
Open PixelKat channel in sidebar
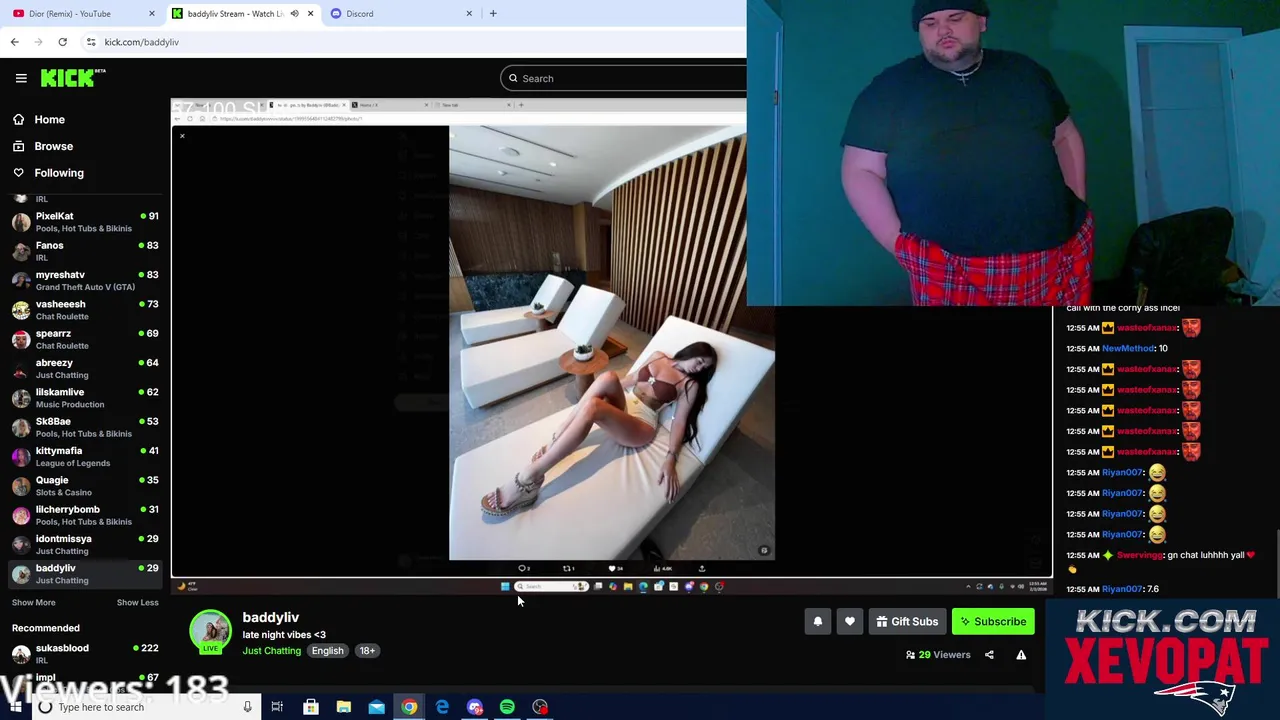coord(85,222)
